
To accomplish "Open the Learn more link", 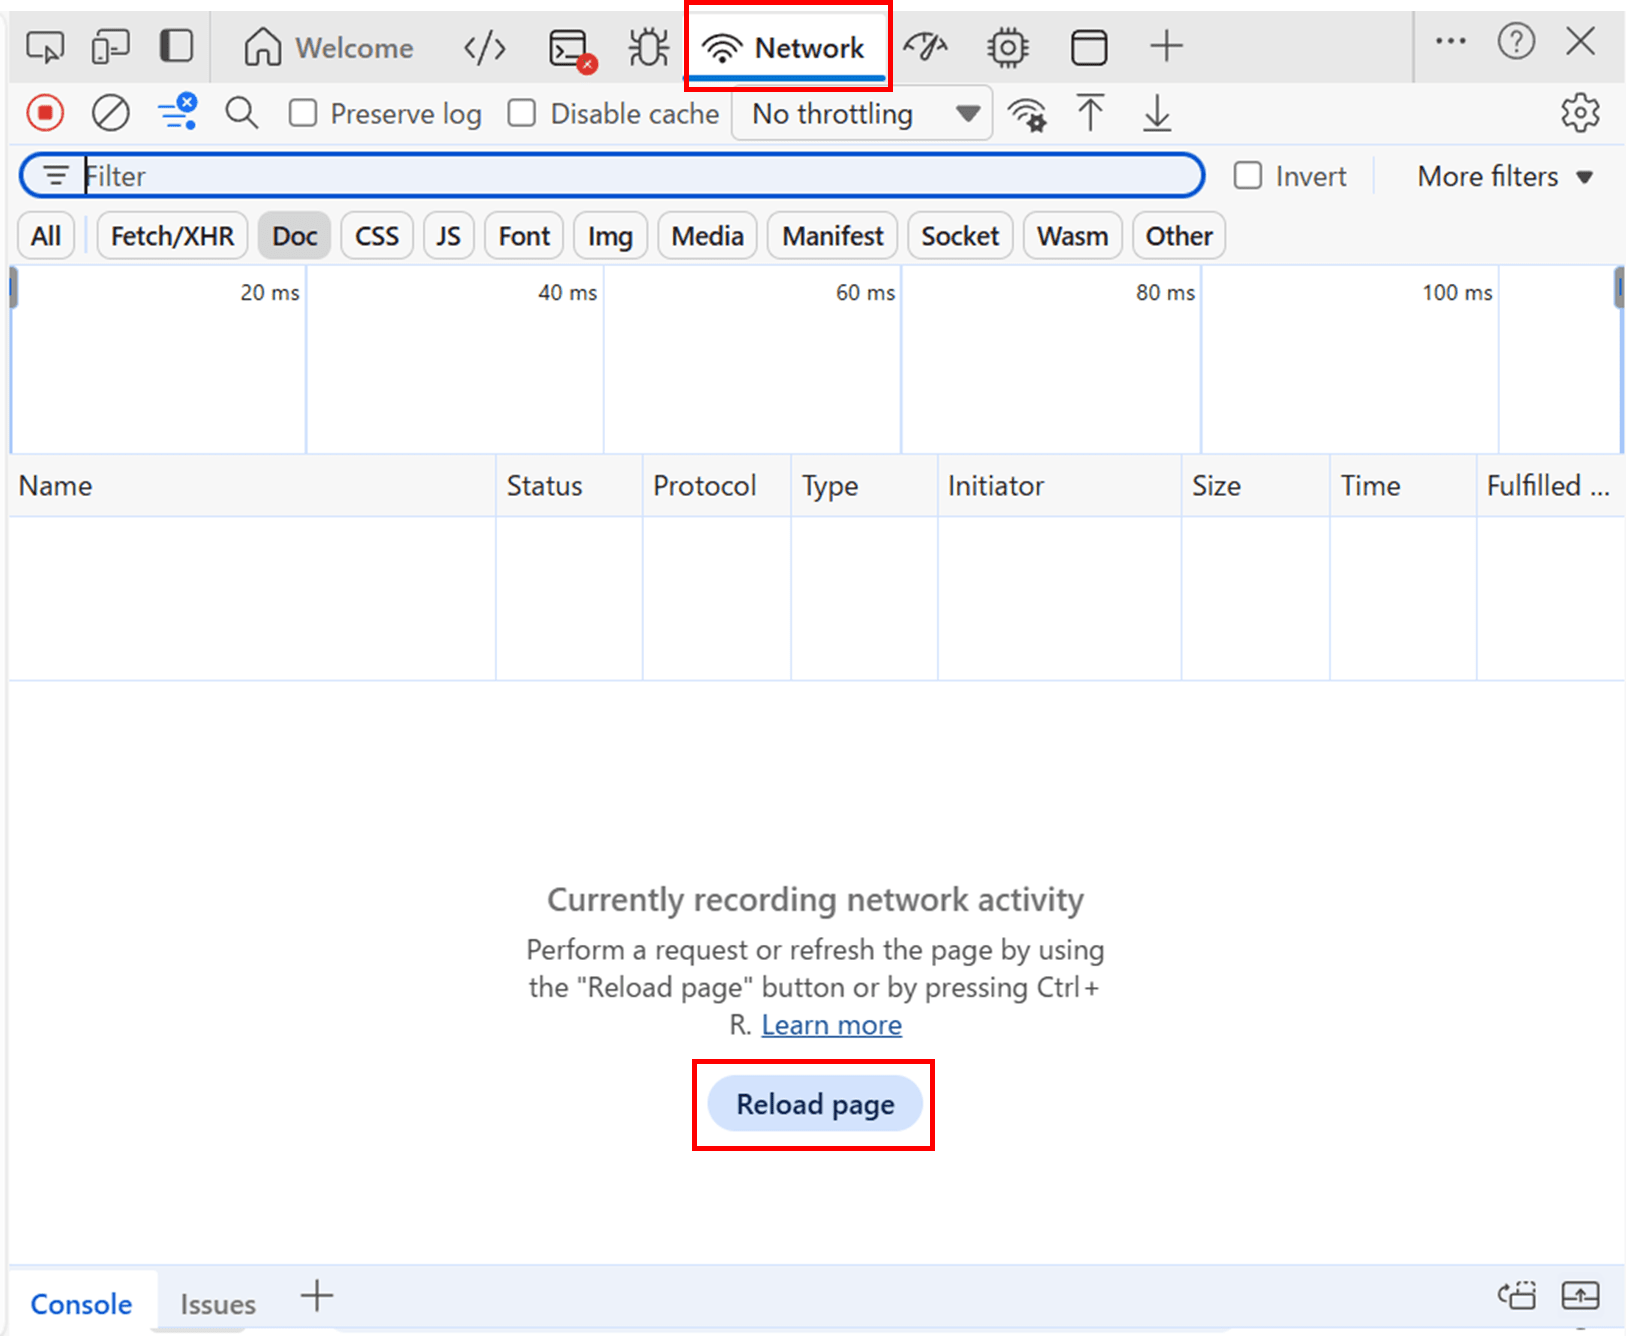I will [831, 1025].
